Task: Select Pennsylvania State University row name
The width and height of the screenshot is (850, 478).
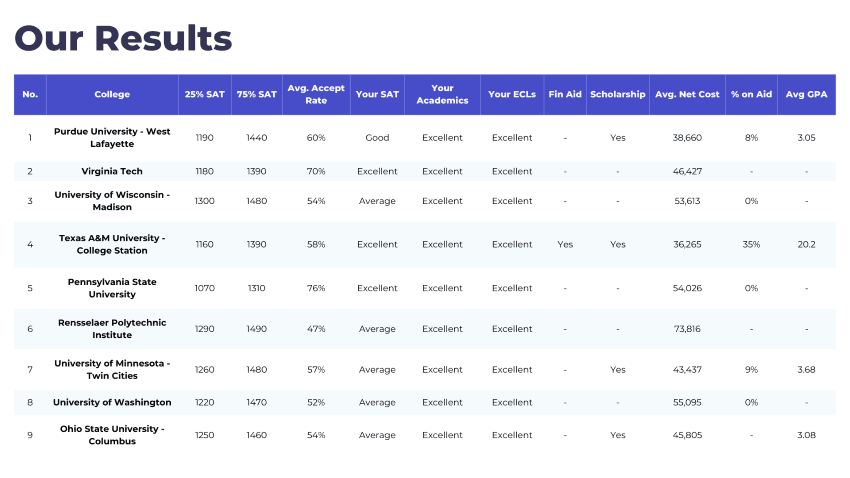Action: click(112, 288)
